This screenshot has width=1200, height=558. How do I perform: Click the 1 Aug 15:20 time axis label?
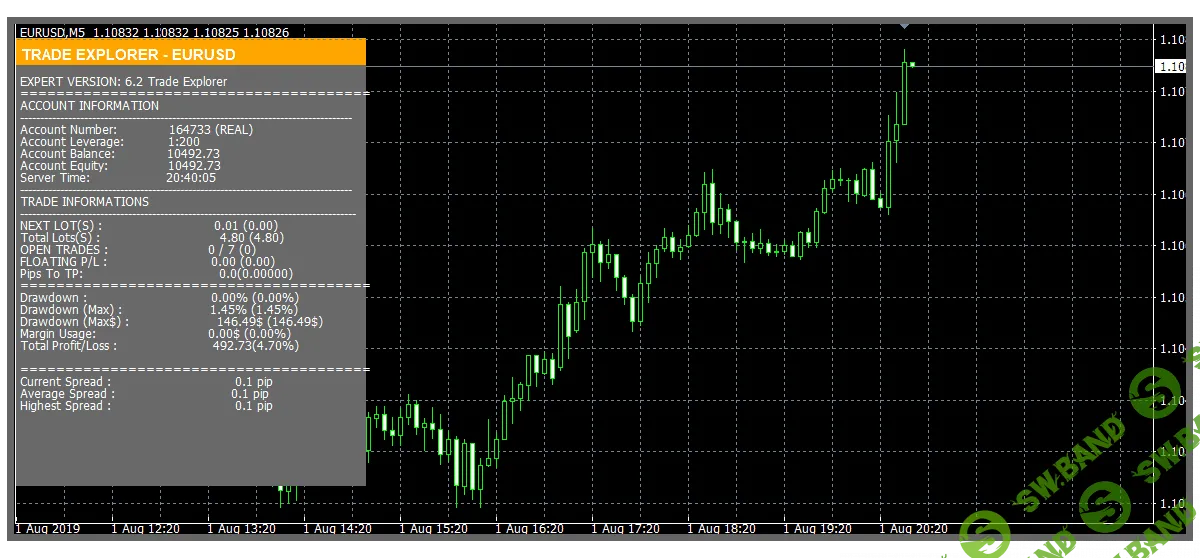[433, 528]
